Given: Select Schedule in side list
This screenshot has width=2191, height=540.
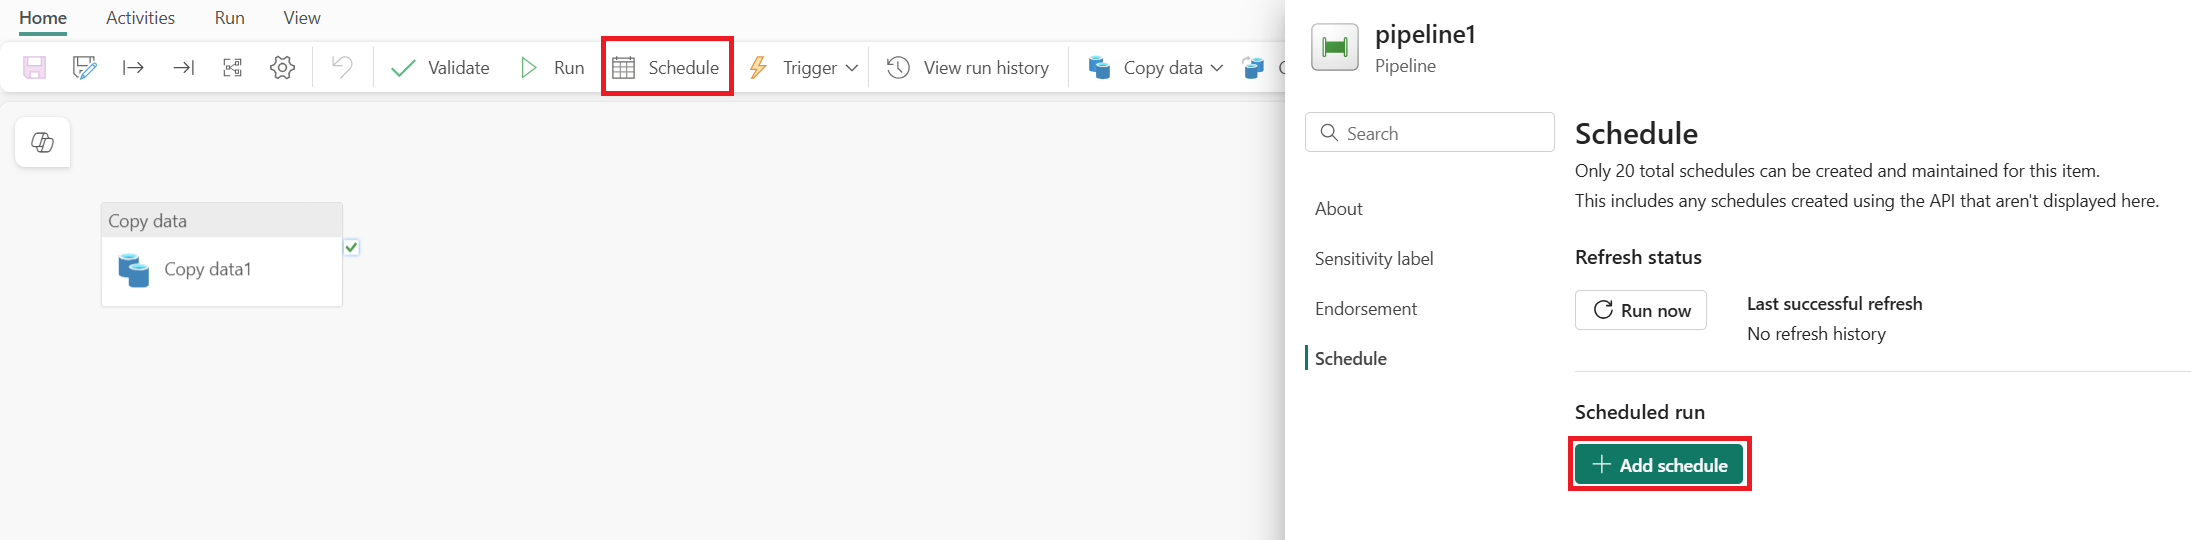Looking at the screenshot, I should (1350, 359).
